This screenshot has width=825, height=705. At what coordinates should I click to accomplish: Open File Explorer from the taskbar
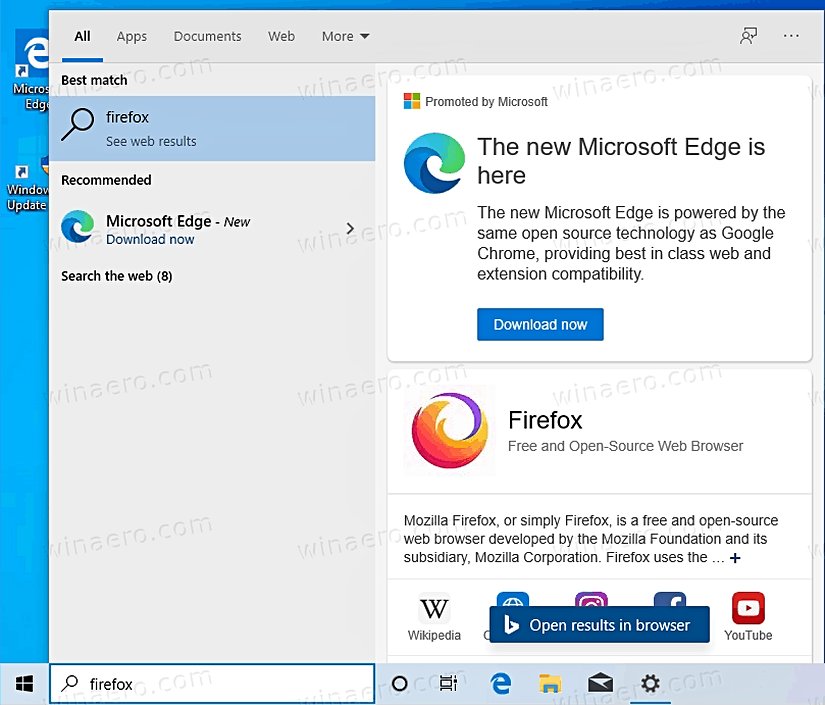coord(550,684)
